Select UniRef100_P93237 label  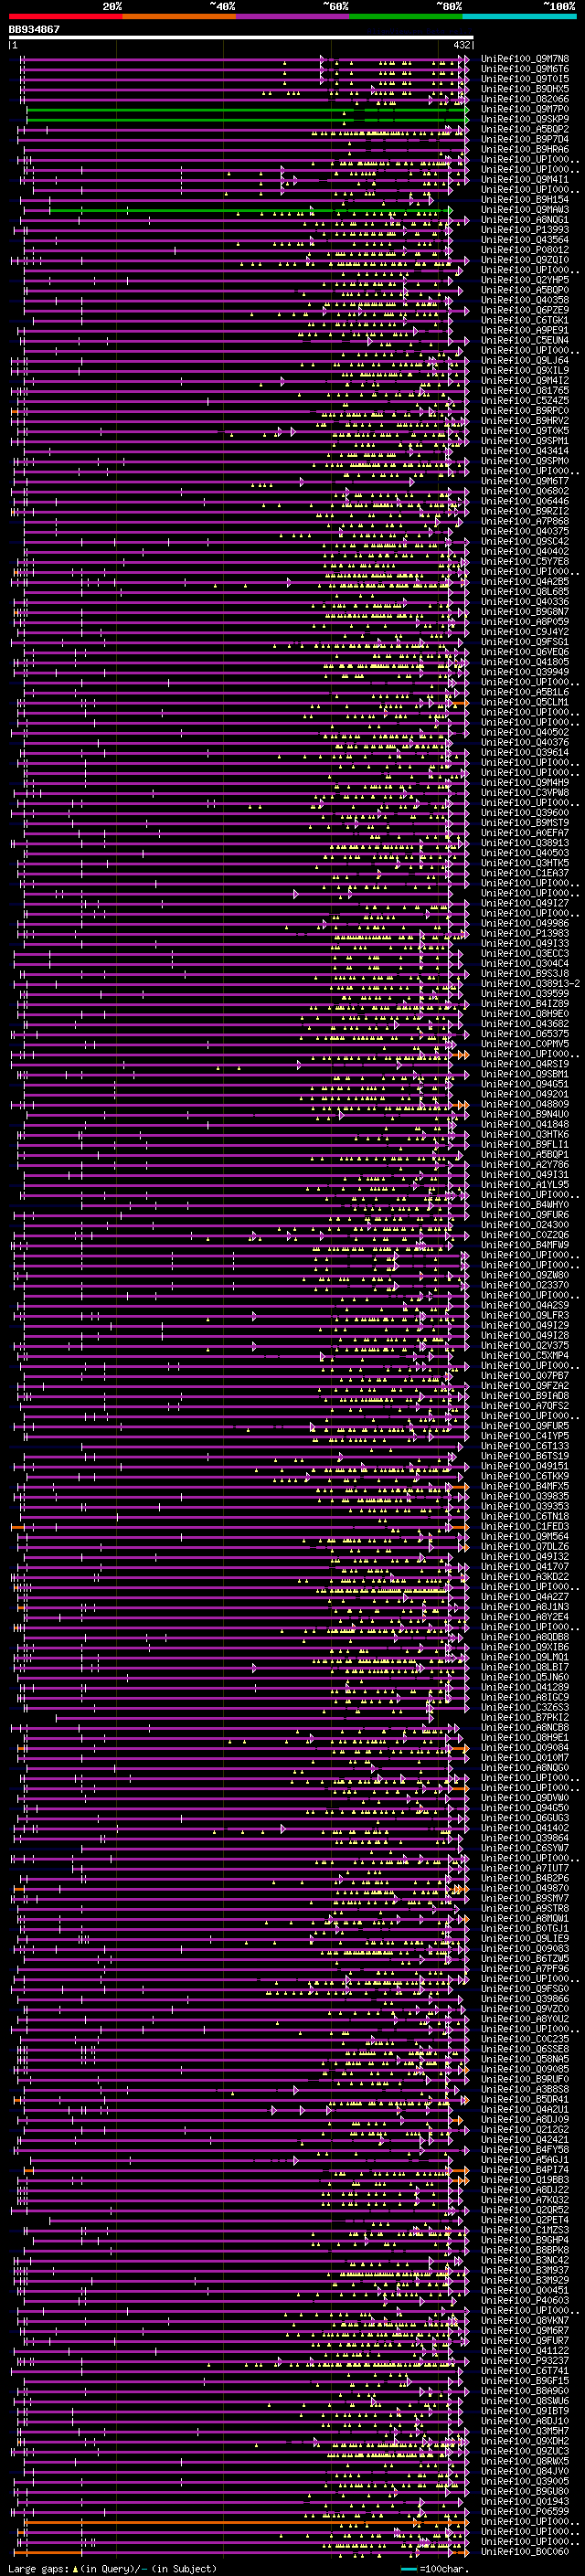(525, 2361)
